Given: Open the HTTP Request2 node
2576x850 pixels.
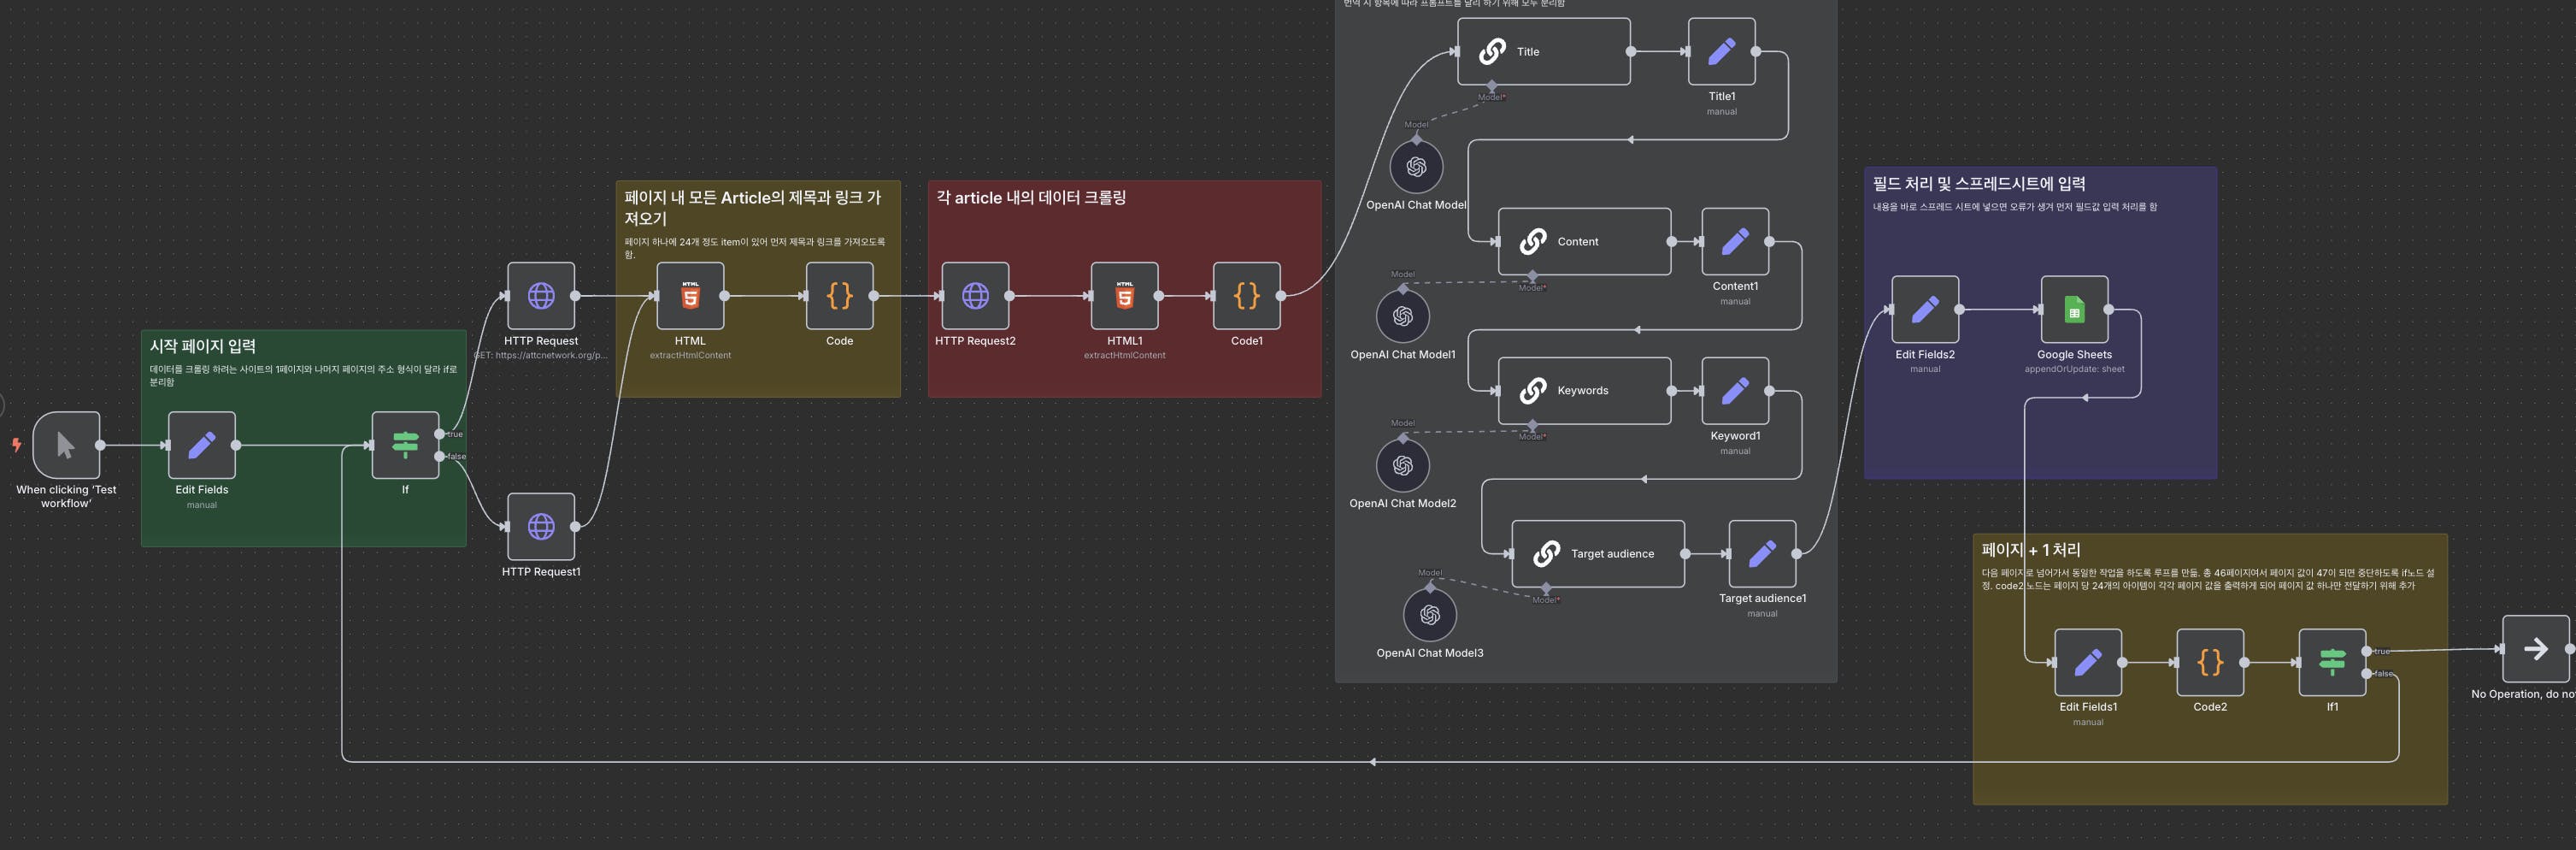Looking at the screenshot, I should pyautogui.click(x=975, y=296).
